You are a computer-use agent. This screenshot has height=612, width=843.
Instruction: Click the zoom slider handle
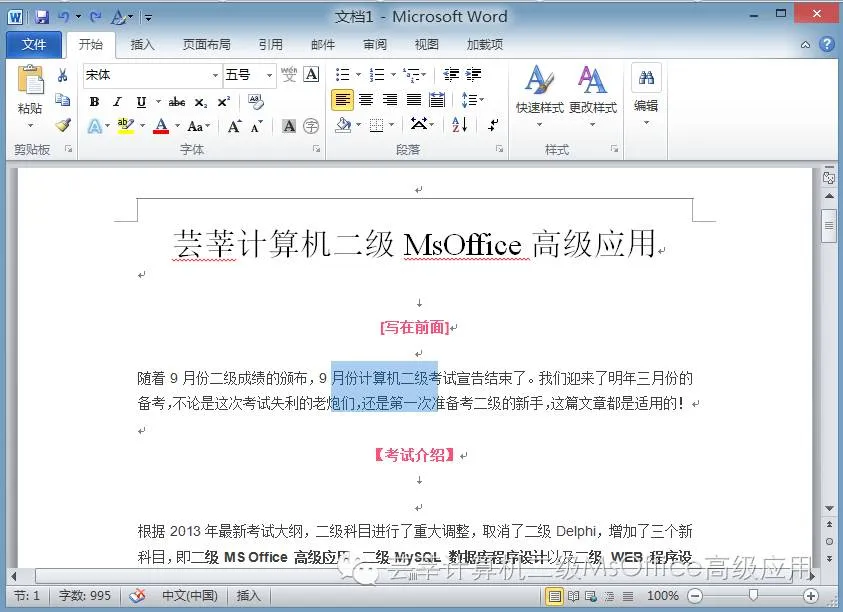[753, 595]
